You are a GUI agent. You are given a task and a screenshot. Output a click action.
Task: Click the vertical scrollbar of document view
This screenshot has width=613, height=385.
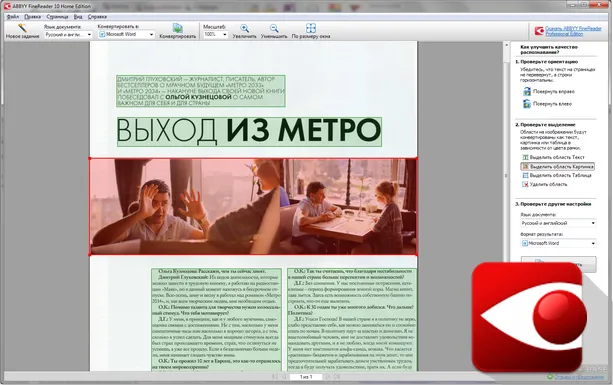506,156
